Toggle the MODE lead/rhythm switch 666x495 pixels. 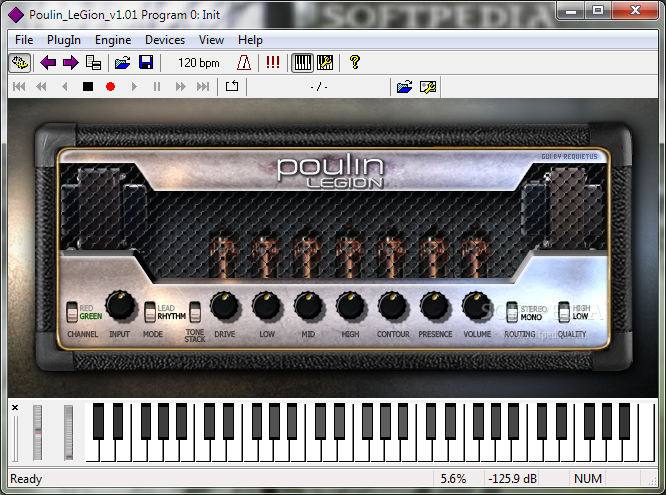150,312
